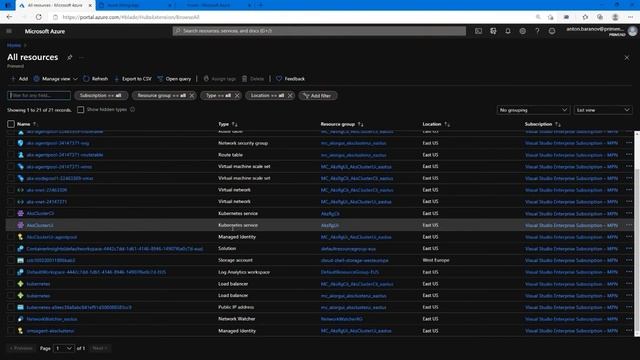Check the Network Watcher row checkbox
Image resolution: width=640 pixels, height=360 pixels.
(11, 319)
